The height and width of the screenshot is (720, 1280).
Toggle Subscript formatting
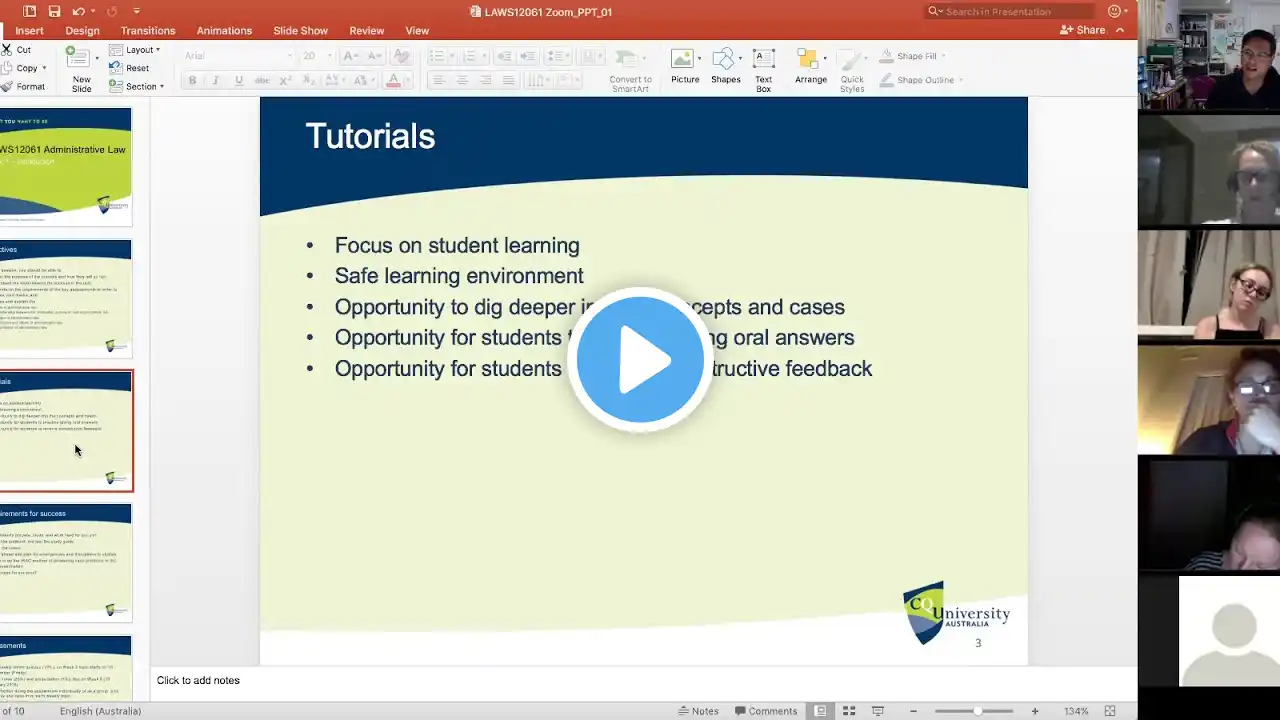pyautogui.click(x=308, y=80)
